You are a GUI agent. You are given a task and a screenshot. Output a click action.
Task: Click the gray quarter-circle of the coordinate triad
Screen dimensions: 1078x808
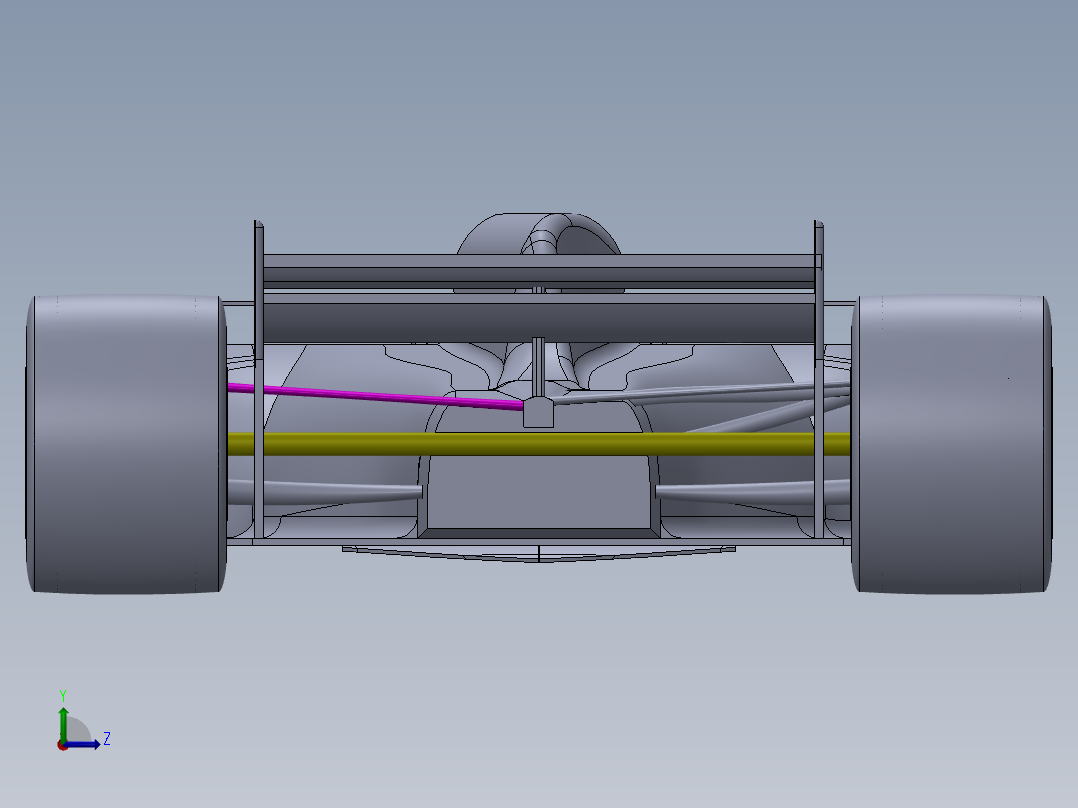pyautogui.click(x=77, y=729)
